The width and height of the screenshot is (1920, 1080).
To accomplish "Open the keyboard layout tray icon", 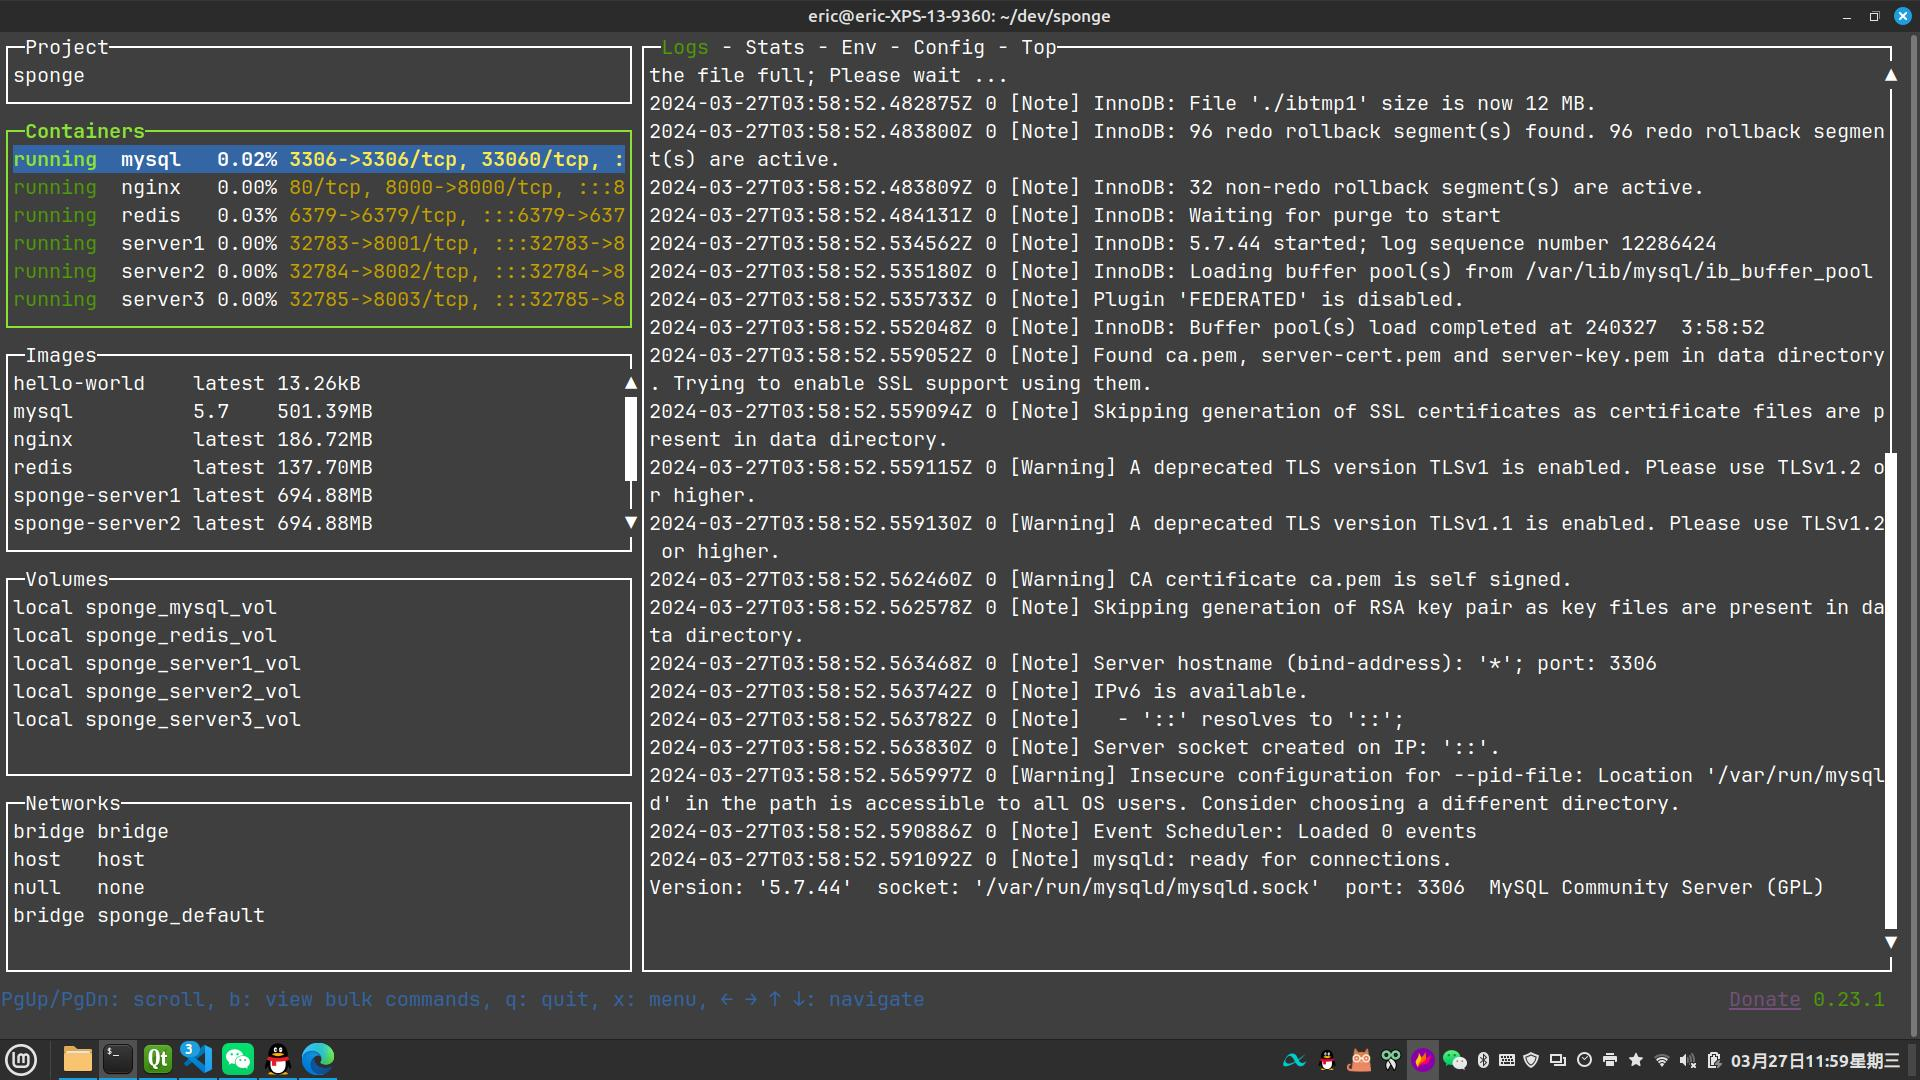I will 1507,1060.
